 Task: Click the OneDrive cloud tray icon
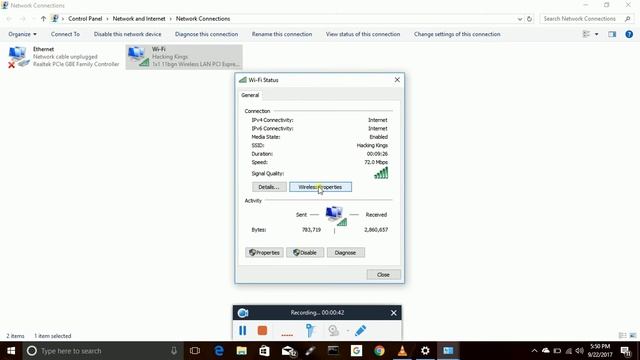point(546,351)
